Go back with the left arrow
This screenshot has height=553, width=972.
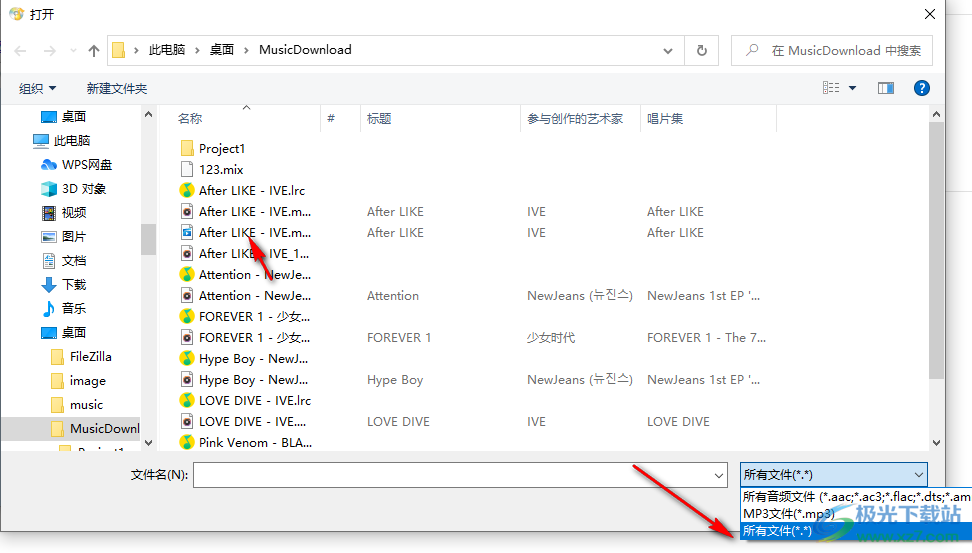[20, 51]
